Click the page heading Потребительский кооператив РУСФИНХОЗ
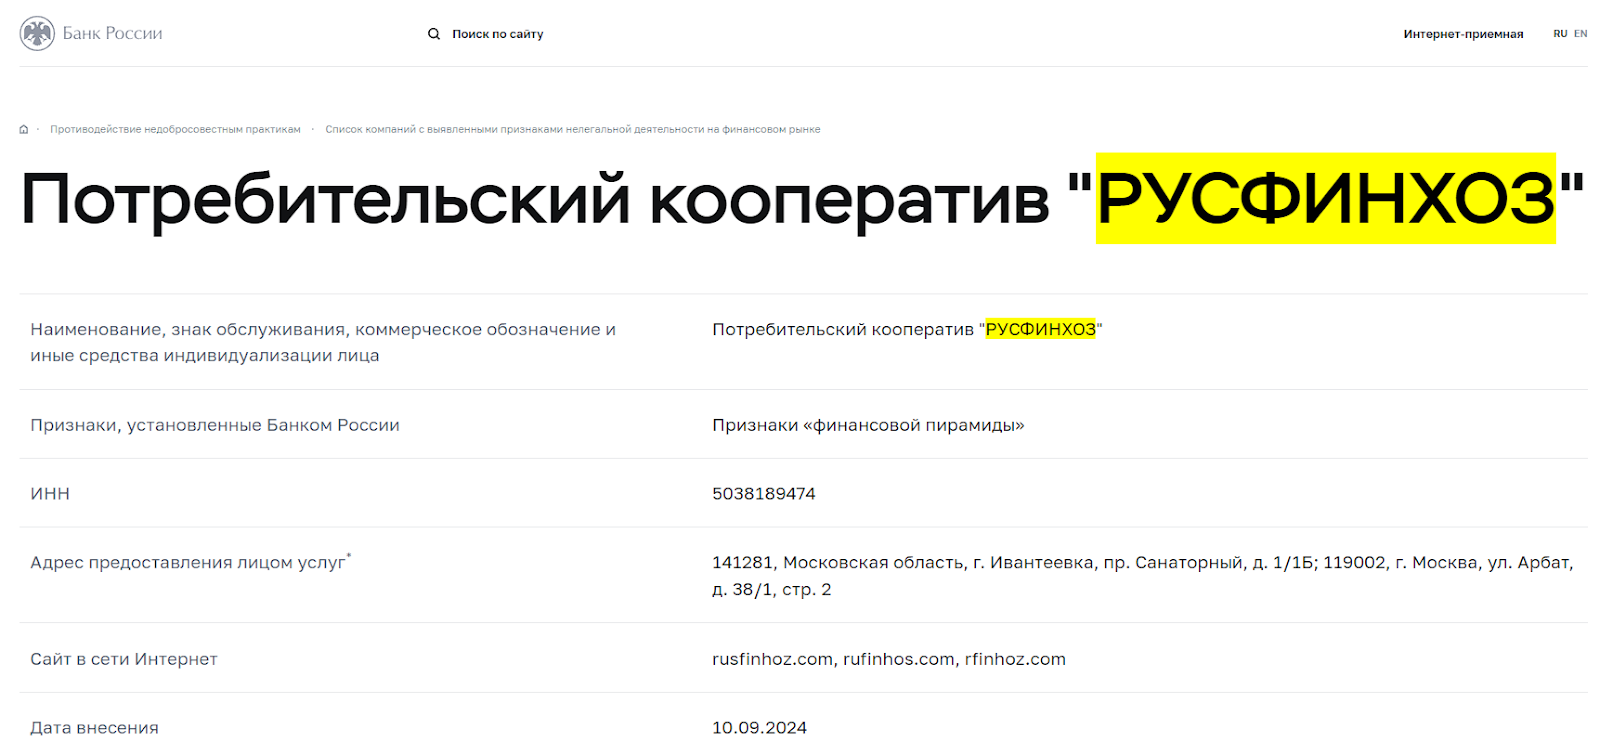This screenshot has width=1600, height=755. pyautogui.click(x=802, y=198)
